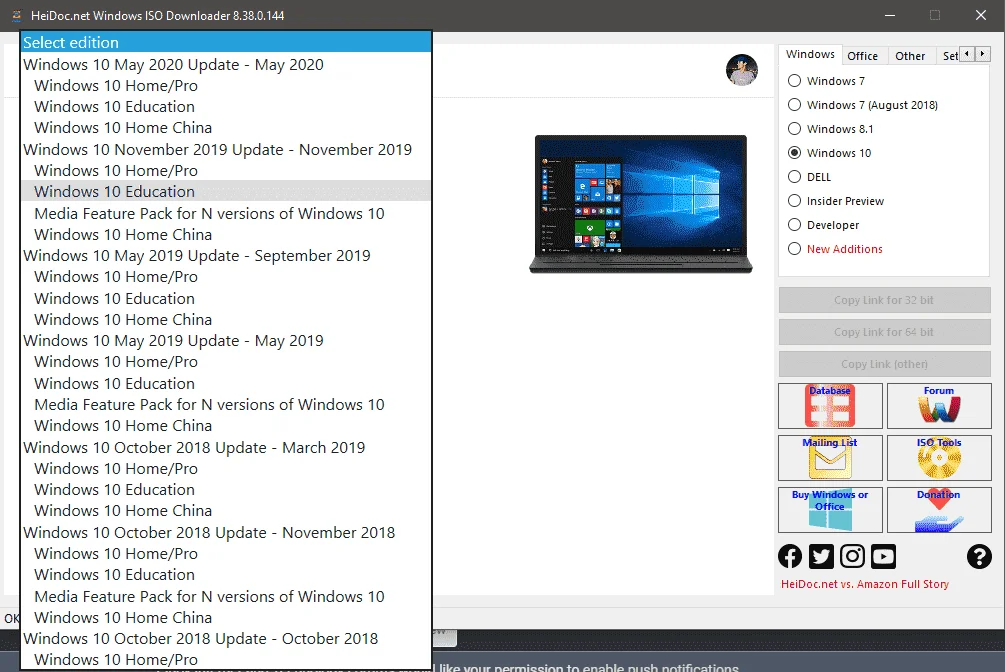This screenshot has height=672, width=1005.
Task: Open the YouTube channel icon
Action: (x=883, y=556)
